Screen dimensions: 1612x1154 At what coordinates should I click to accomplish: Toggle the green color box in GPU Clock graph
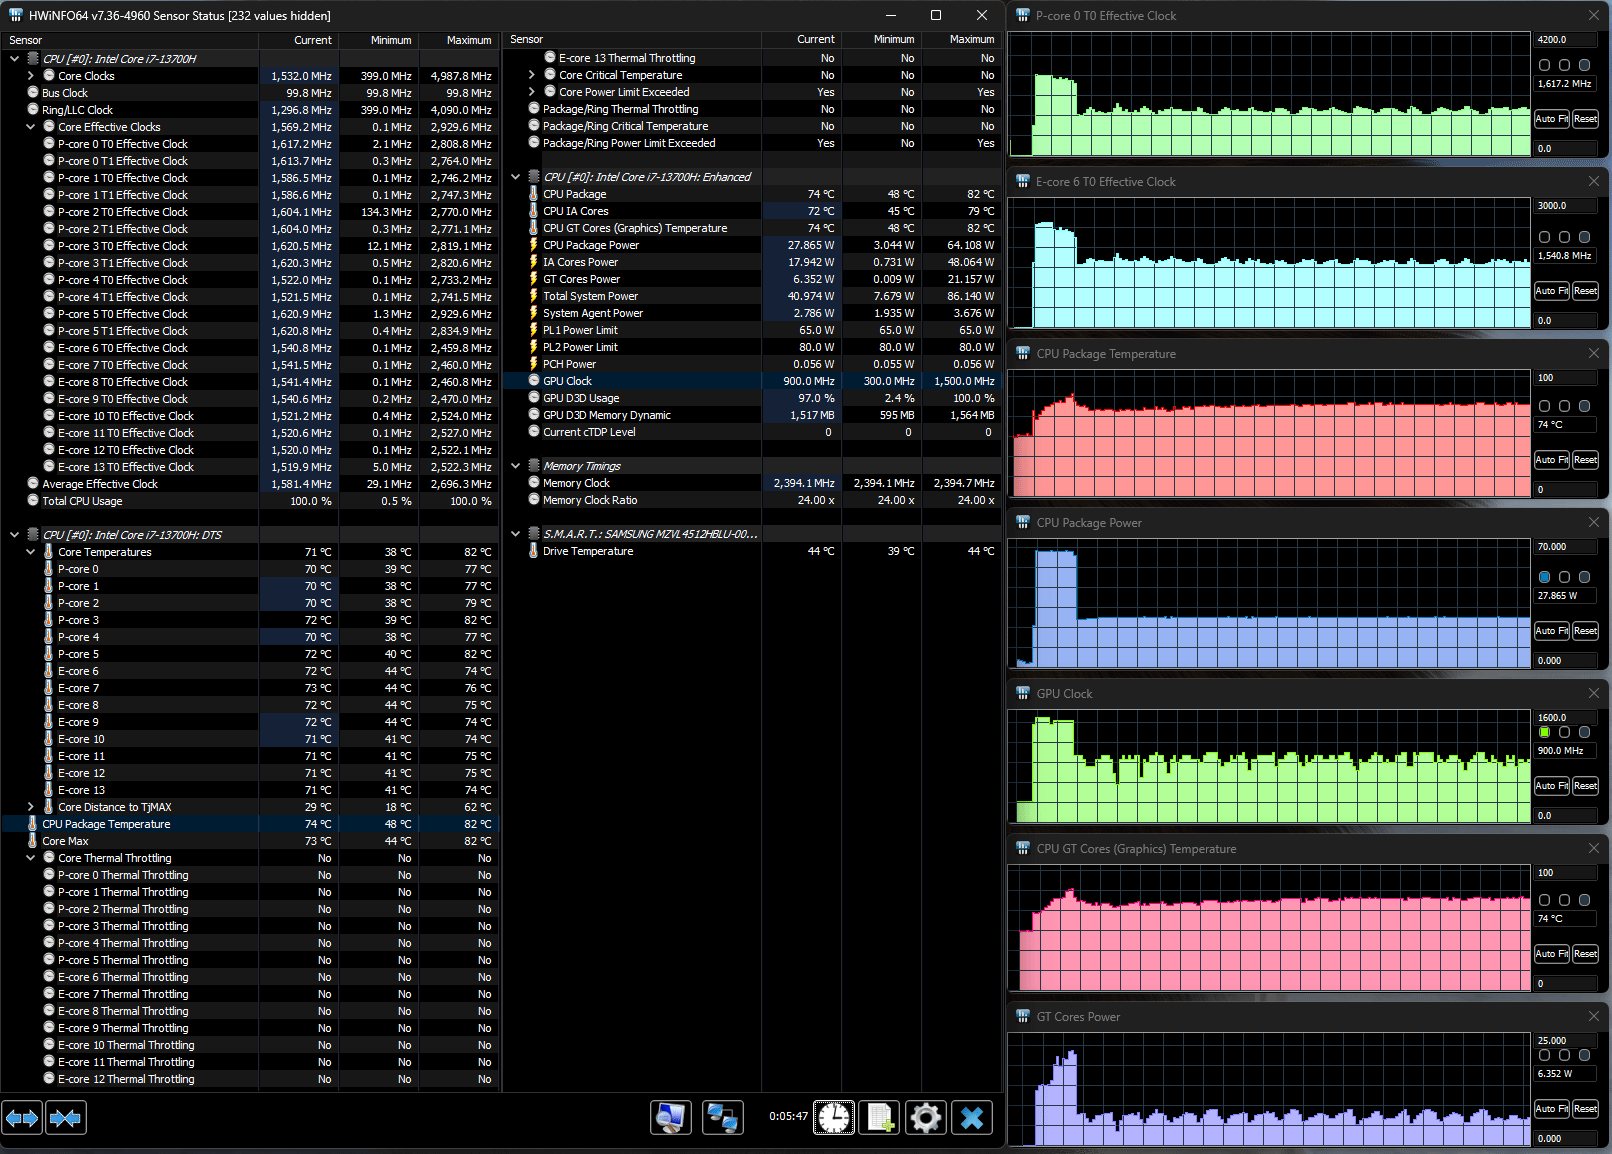(x=1545, y=732)
